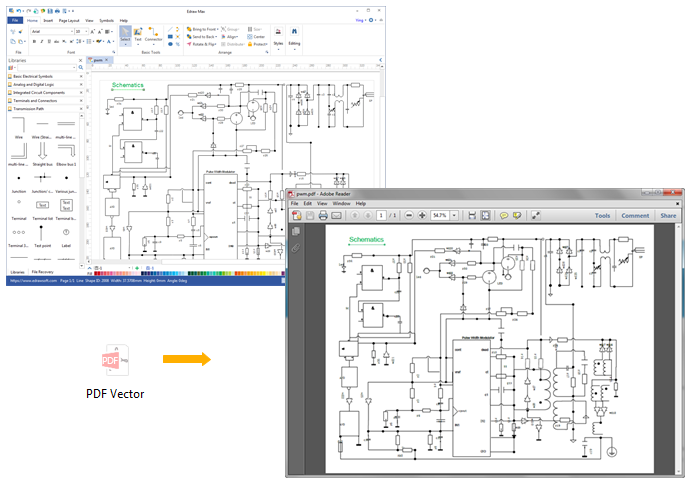Click the zoom out minus button in Reader
Image resolution: width=691 pixels, height=483 pixels.
[x=407, y=215]
